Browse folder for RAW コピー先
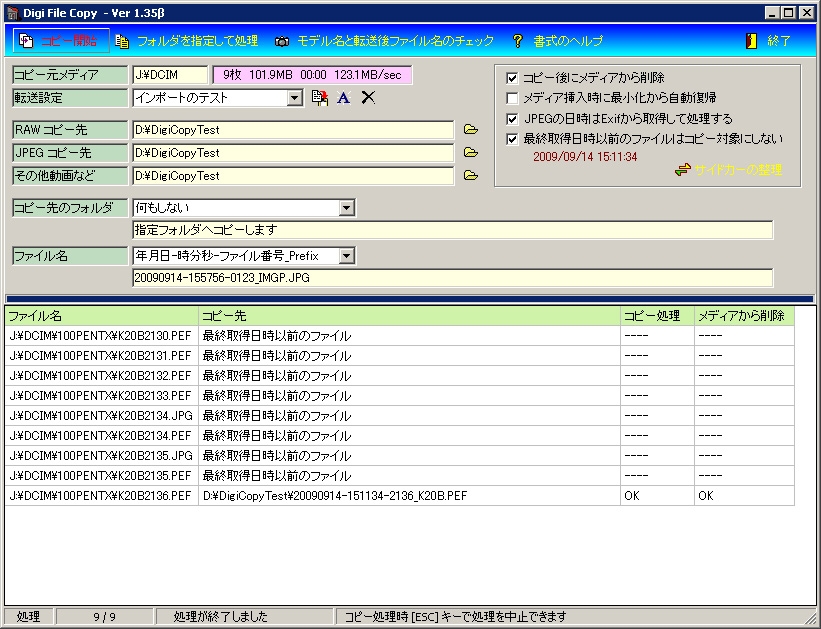Screen dimensions: 821x629 tap(471, 129)
